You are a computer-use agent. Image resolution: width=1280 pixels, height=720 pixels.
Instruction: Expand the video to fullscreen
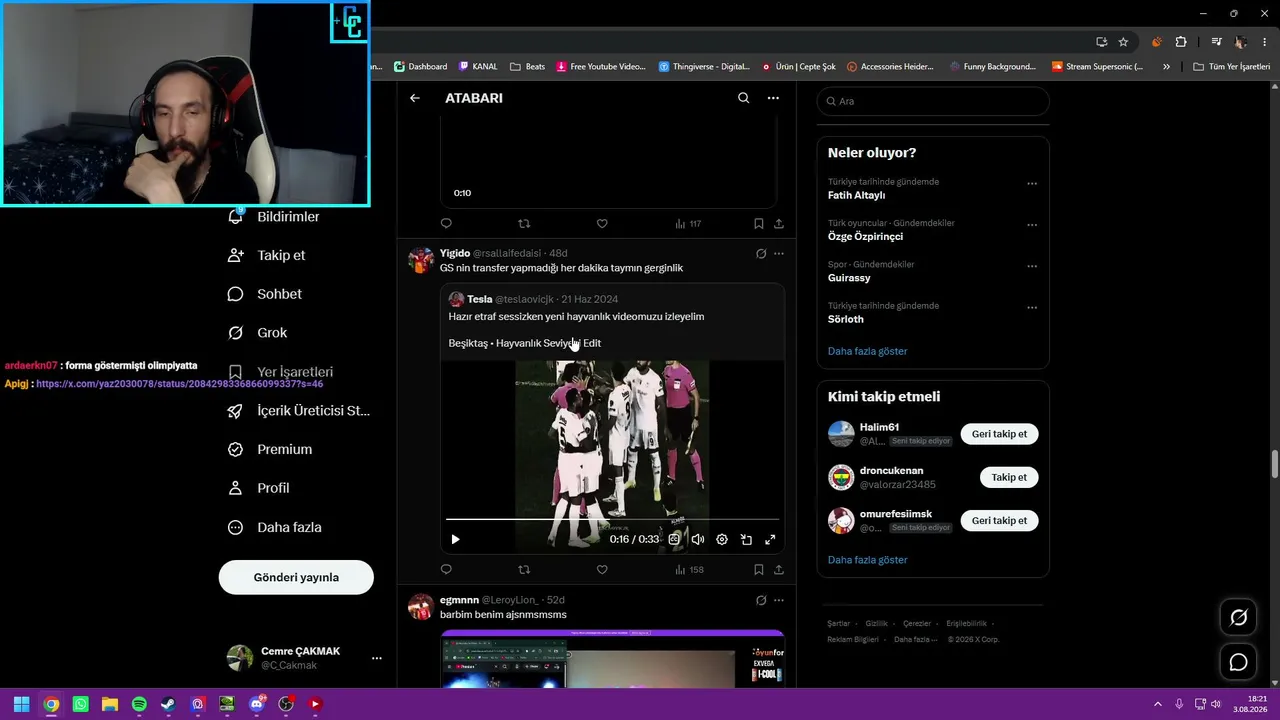770,540
